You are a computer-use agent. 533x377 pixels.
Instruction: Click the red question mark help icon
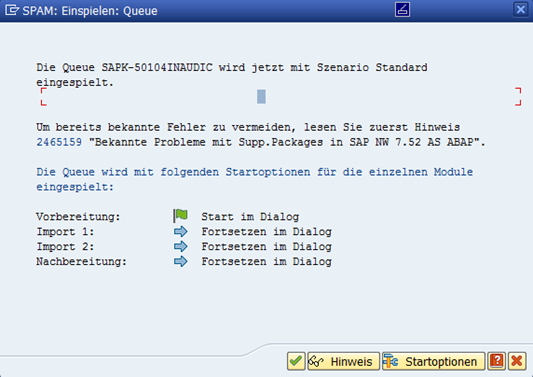497,361
